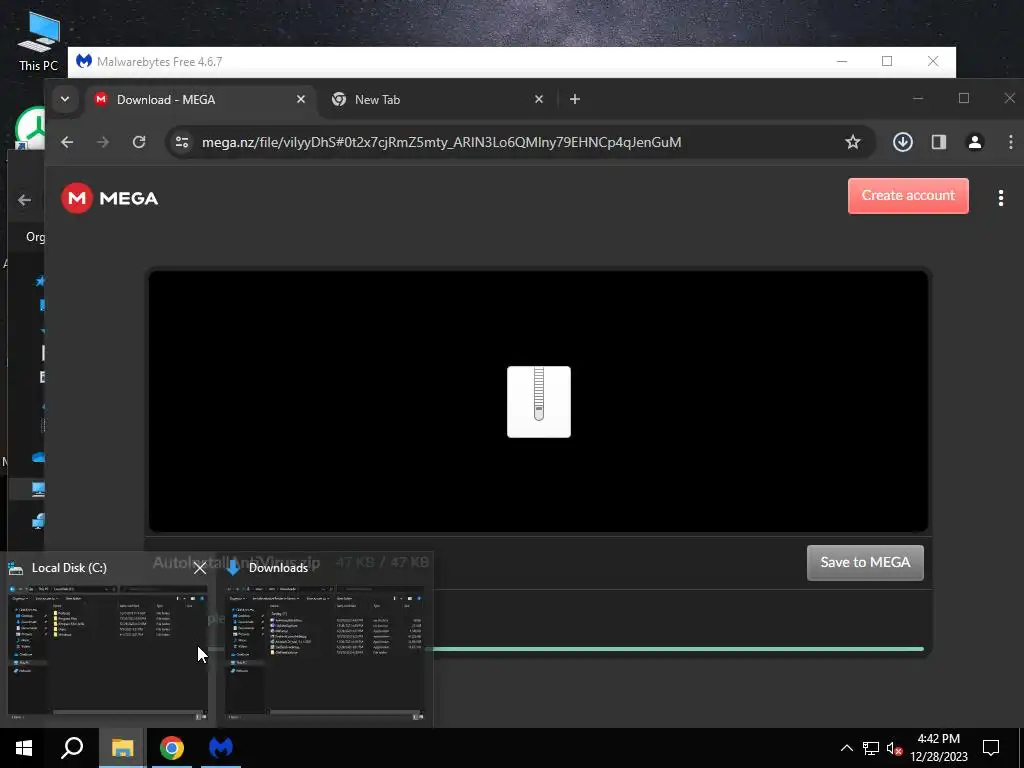Go back in Chrome
The height and width of the screenshot is (768, 1024).
tap(67, 142)
